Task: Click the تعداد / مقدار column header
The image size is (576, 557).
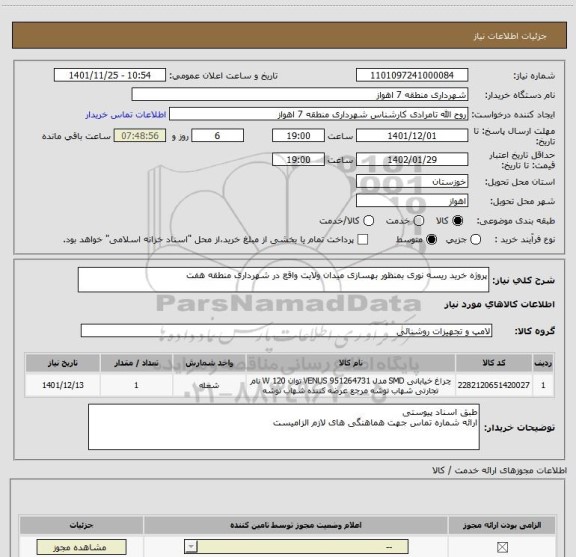Action: 136,363
